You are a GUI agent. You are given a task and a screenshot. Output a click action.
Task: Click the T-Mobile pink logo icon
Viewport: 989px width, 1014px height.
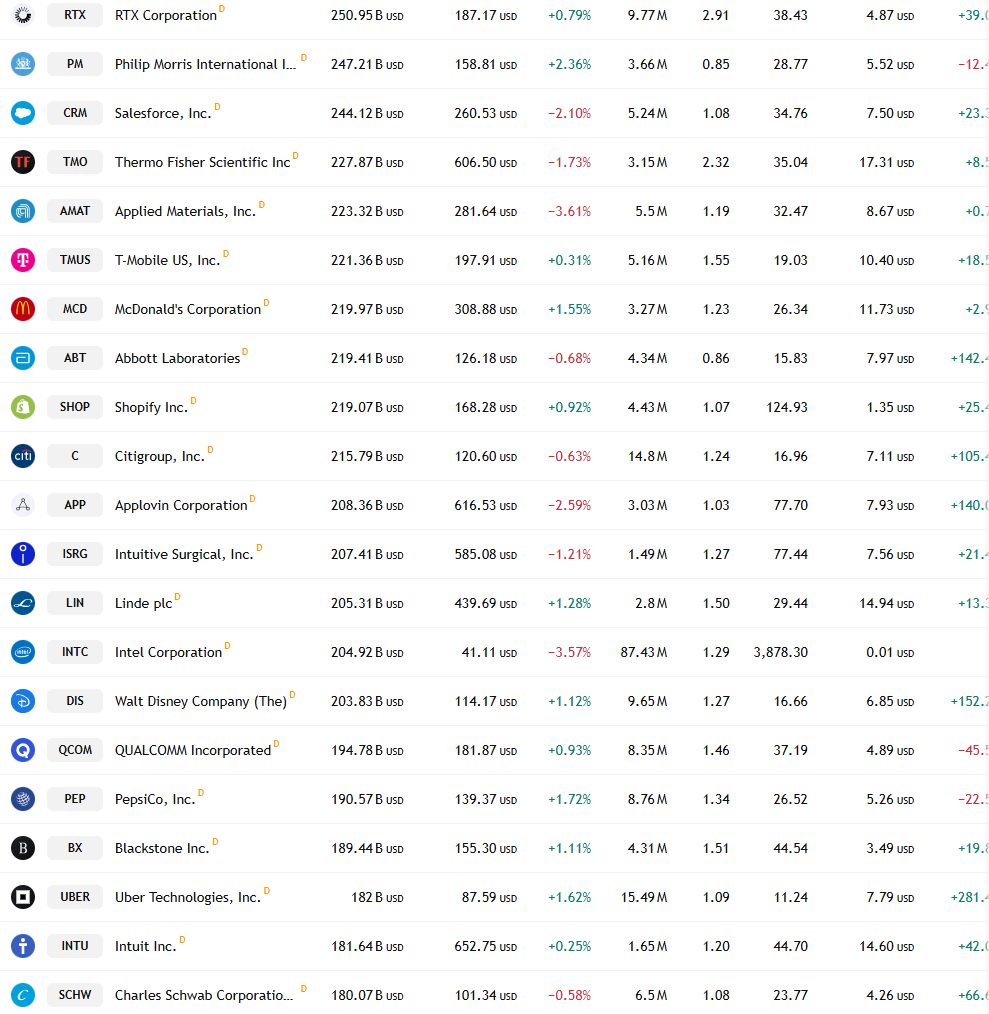pos(23,260)
